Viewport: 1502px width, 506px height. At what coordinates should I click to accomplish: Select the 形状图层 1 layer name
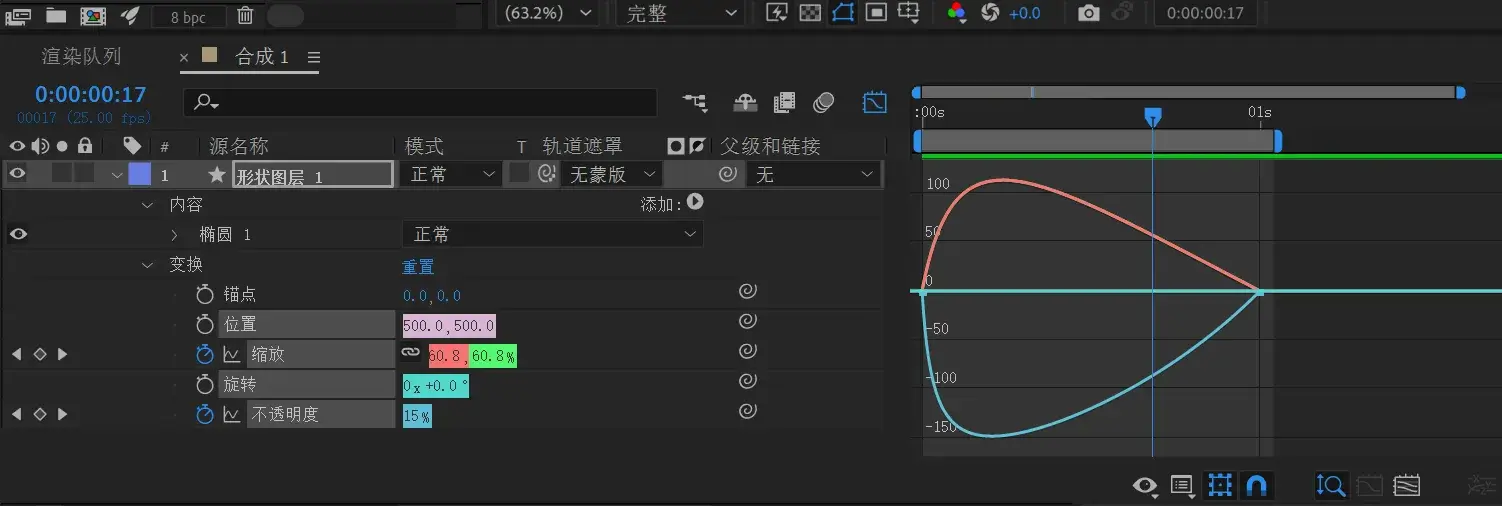click(x=313, y=175)
